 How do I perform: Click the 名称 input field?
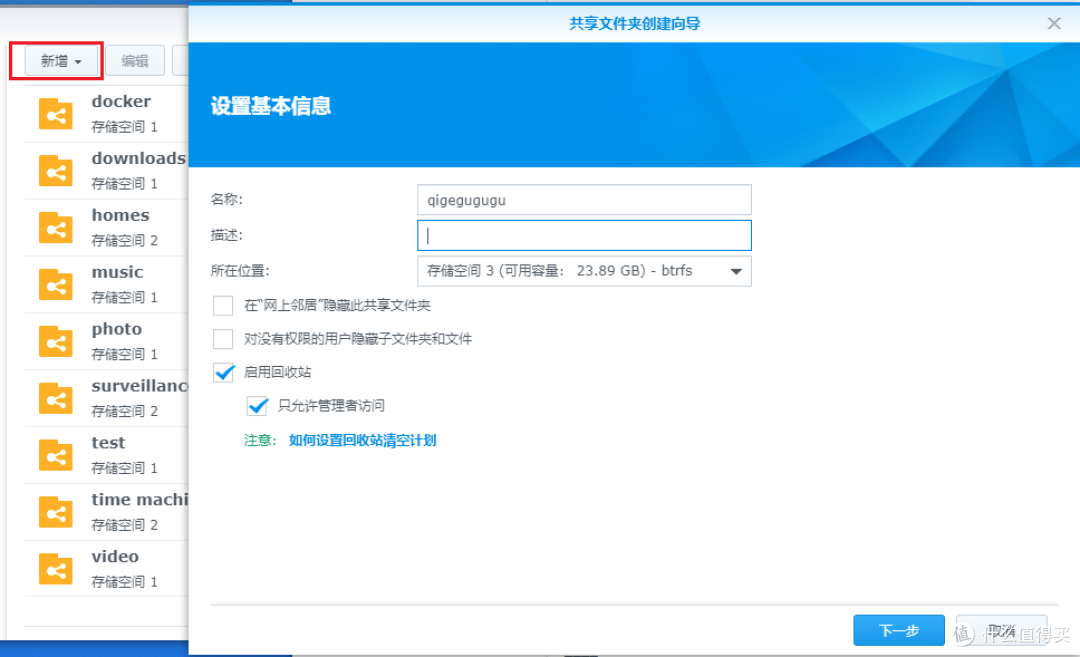(584, 200)
